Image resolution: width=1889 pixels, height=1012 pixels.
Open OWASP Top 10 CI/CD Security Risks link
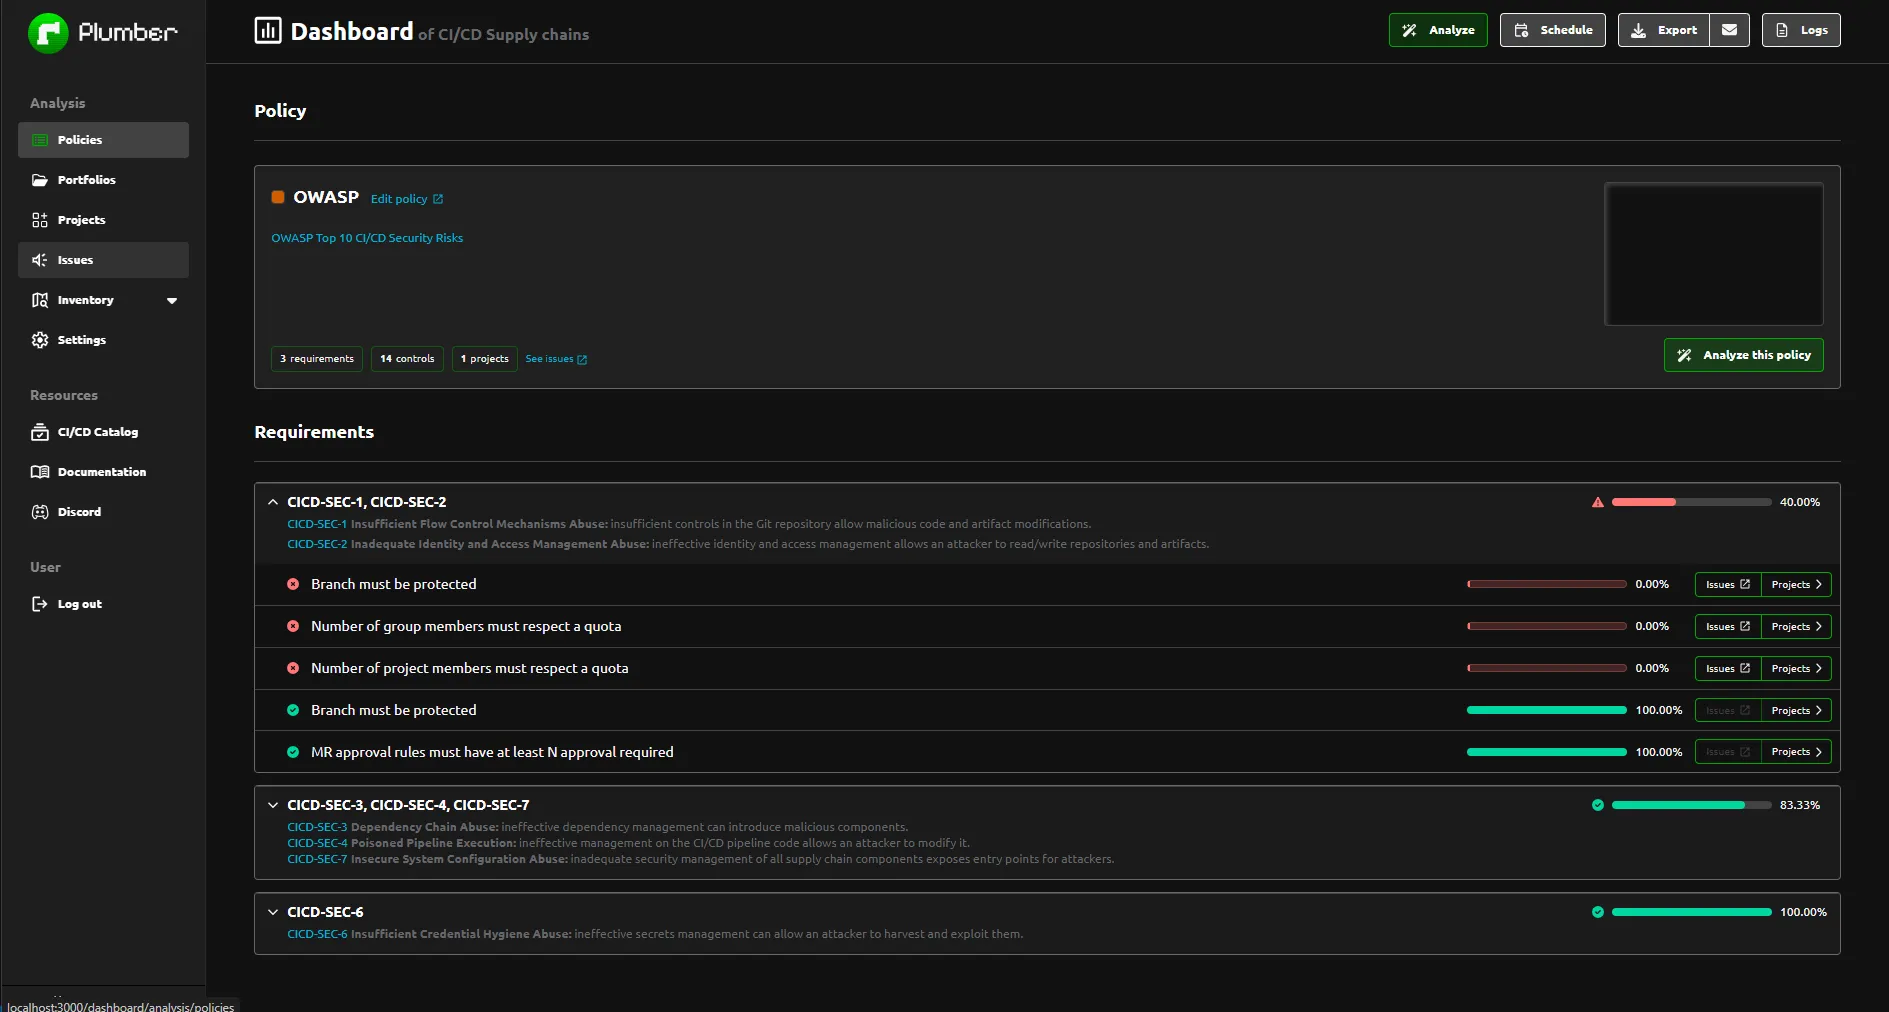pyautogui.click(x=366, y=238)
